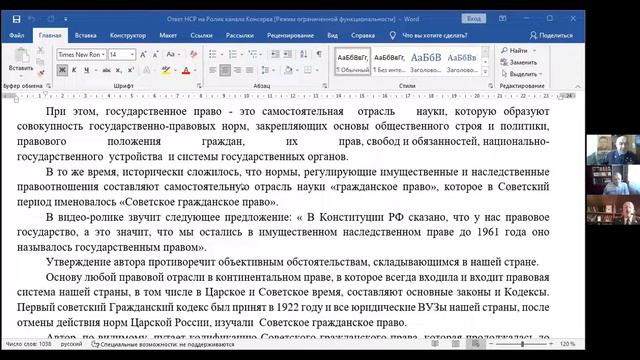Open the Clipboard pane launcher

coord(49,86)
